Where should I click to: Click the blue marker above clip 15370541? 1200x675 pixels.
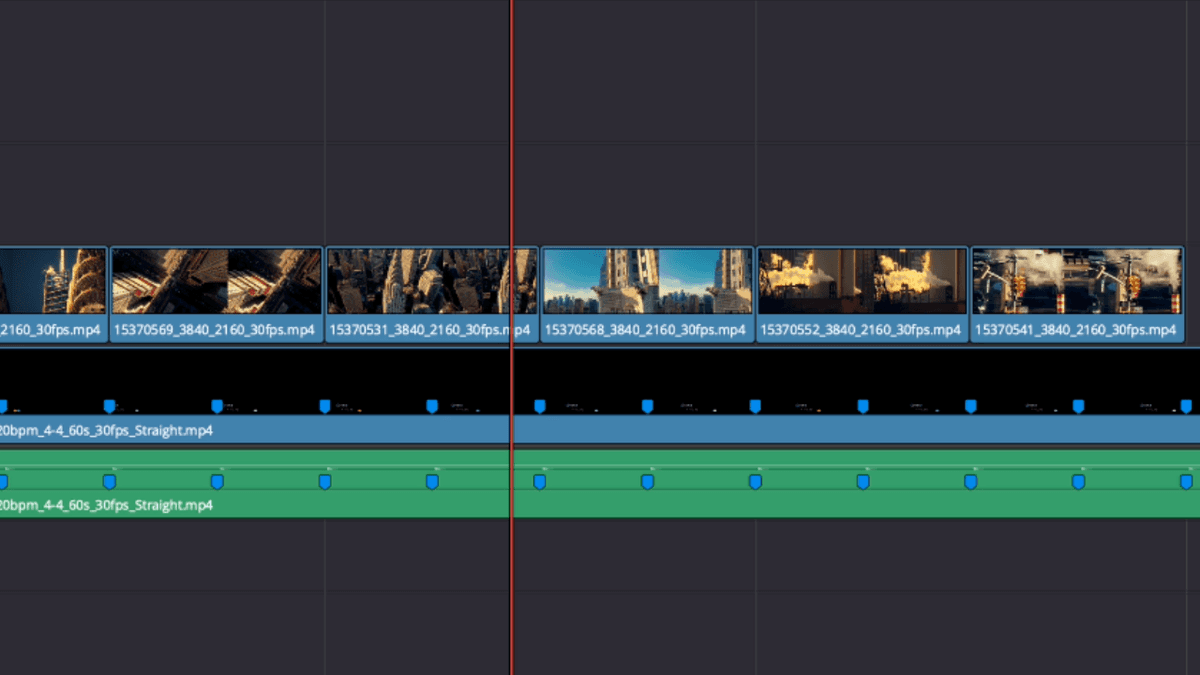1077,405
